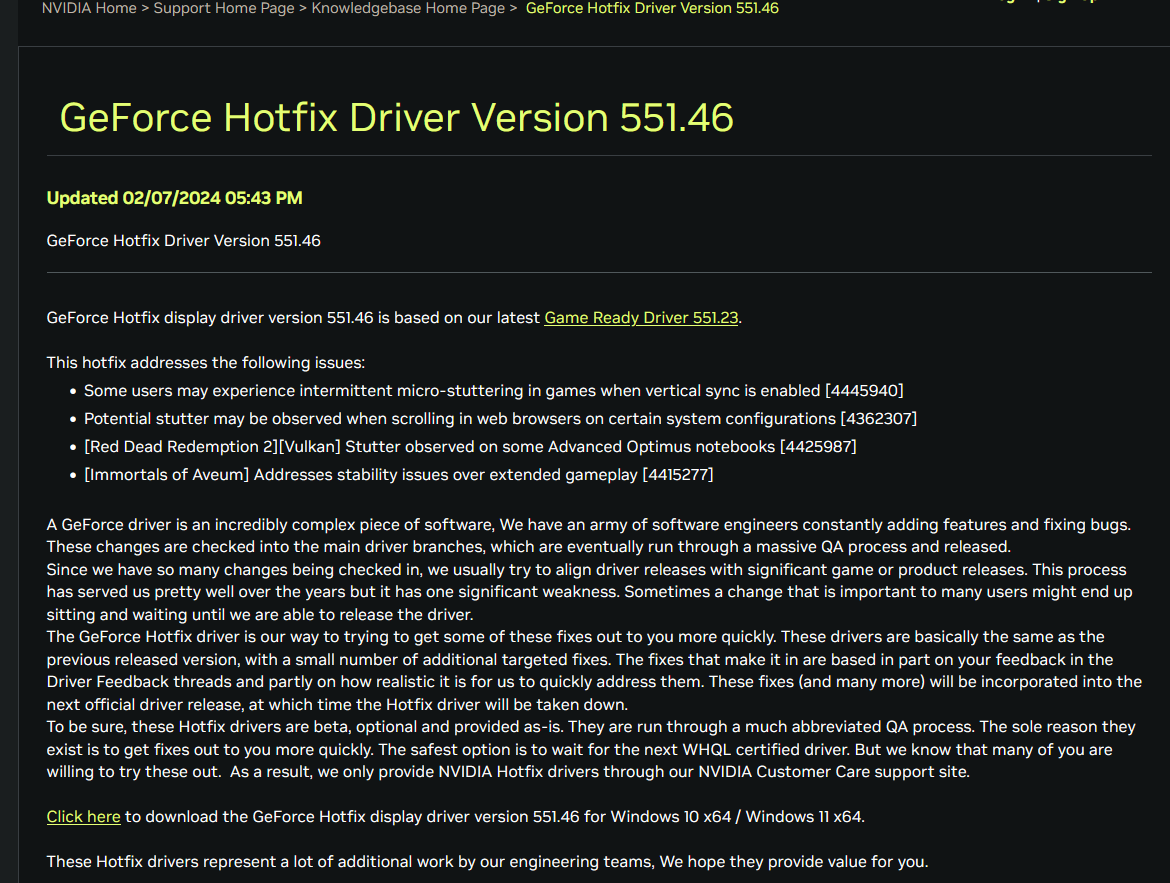Click the 'Click here' download link
1170x883 pixels.
point(83,817)
